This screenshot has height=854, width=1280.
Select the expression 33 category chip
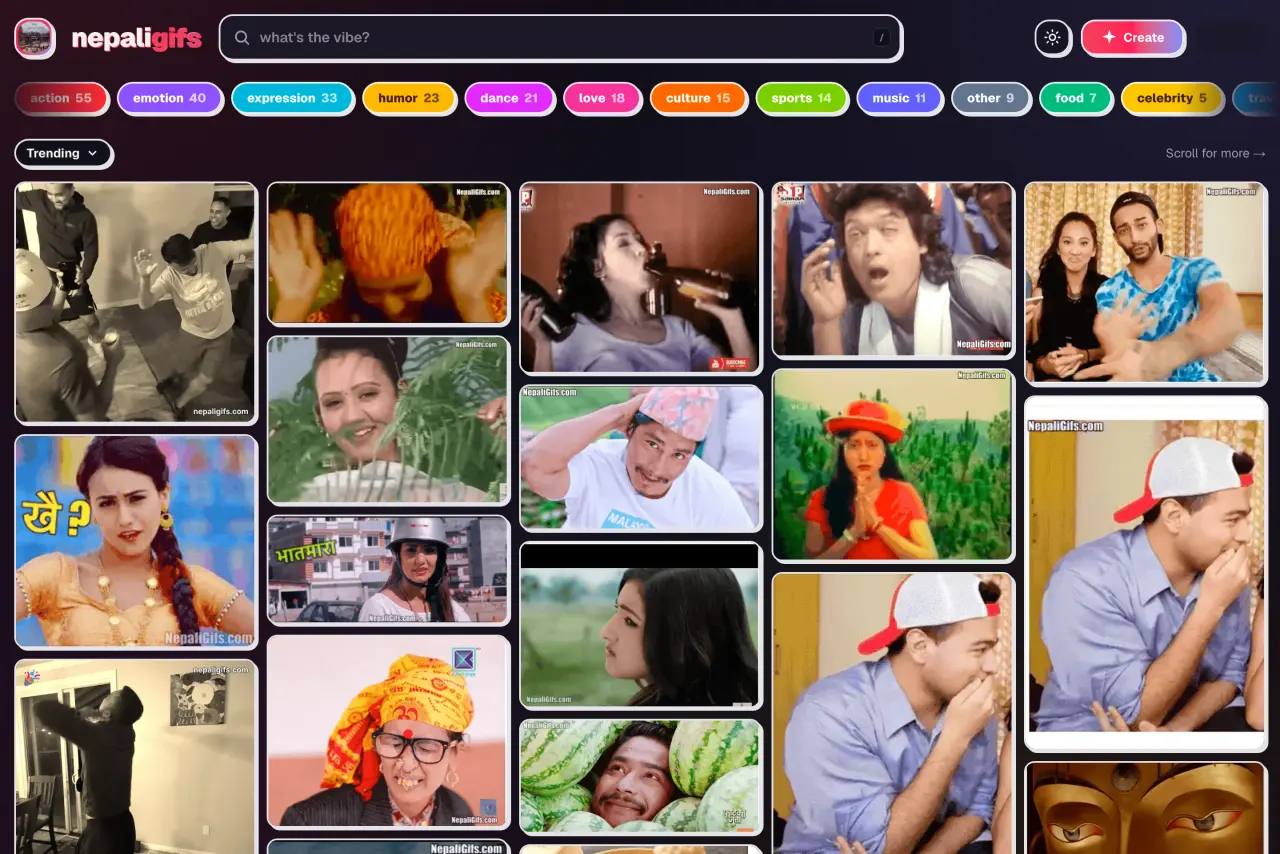pos(292,98)
